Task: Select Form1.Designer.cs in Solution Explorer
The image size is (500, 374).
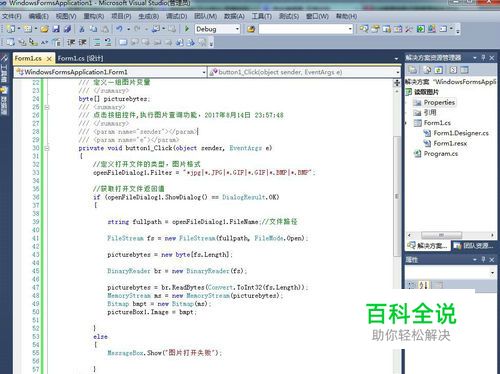Action: tap(461, 133)
